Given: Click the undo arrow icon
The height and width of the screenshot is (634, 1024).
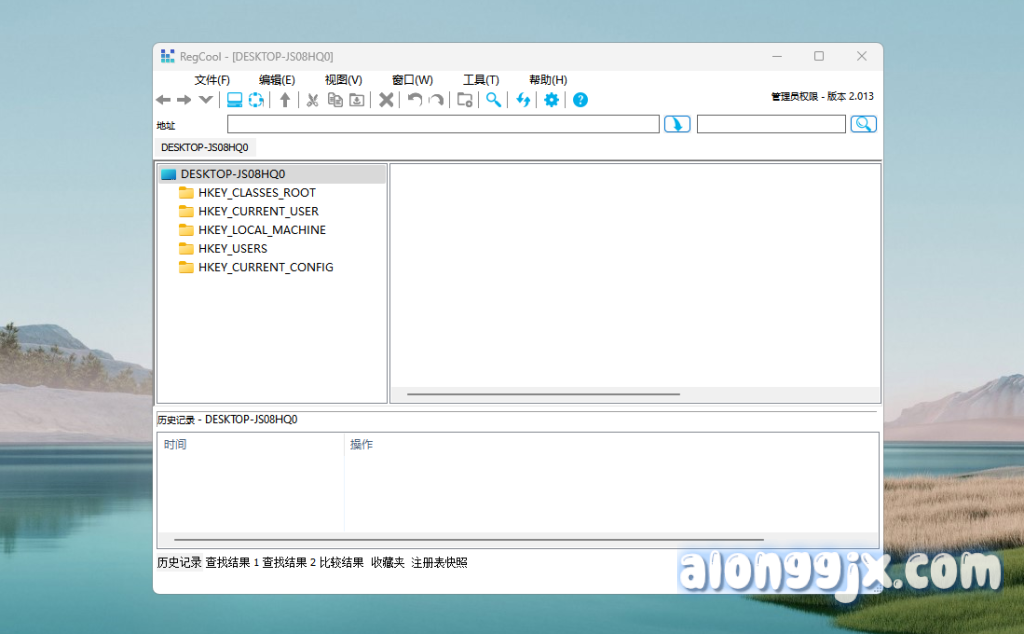Looking at the screenshot, I should tap(414, 100).
